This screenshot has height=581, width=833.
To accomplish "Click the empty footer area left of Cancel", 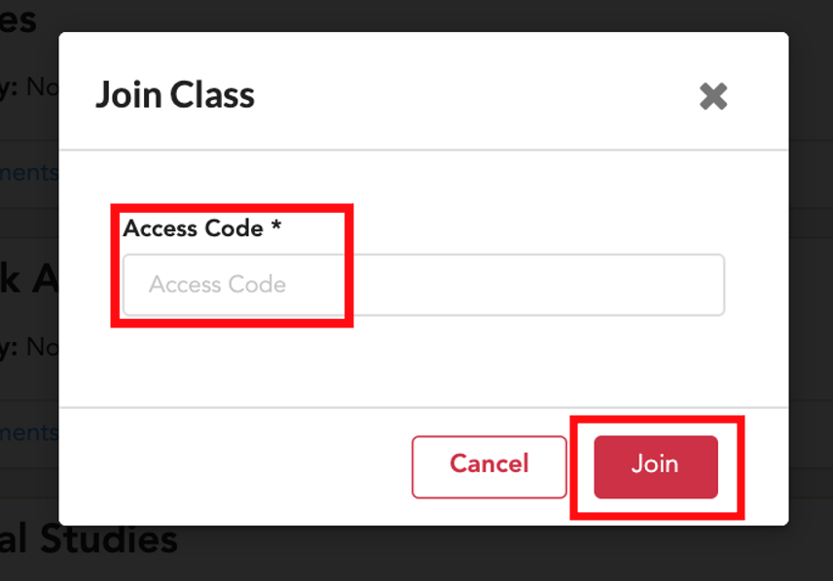I will point(230,466).
